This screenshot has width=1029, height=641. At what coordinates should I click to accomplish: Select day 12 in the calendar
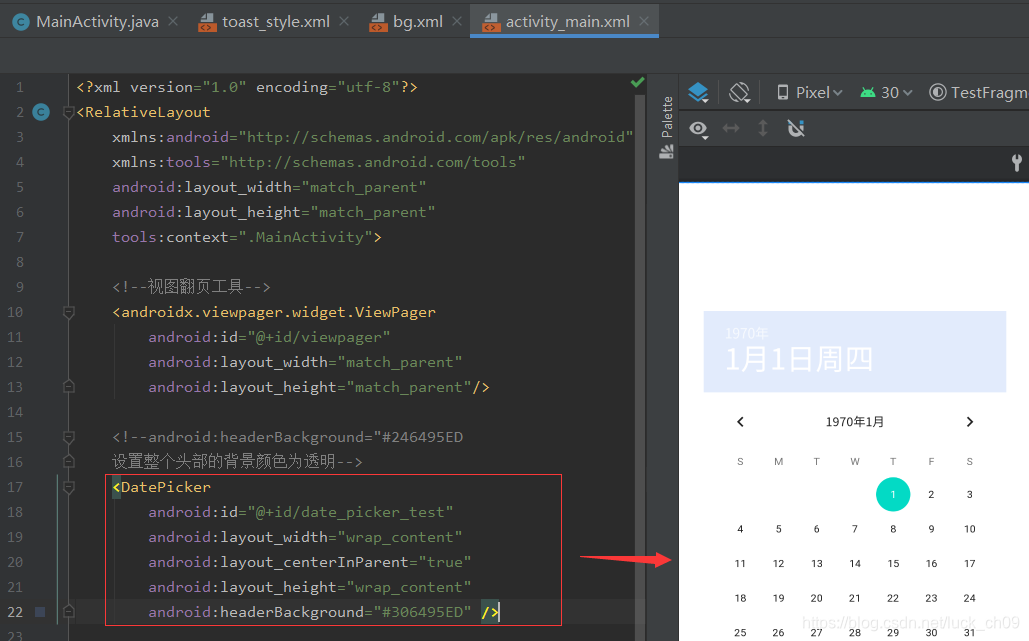[x=778, y=564]
